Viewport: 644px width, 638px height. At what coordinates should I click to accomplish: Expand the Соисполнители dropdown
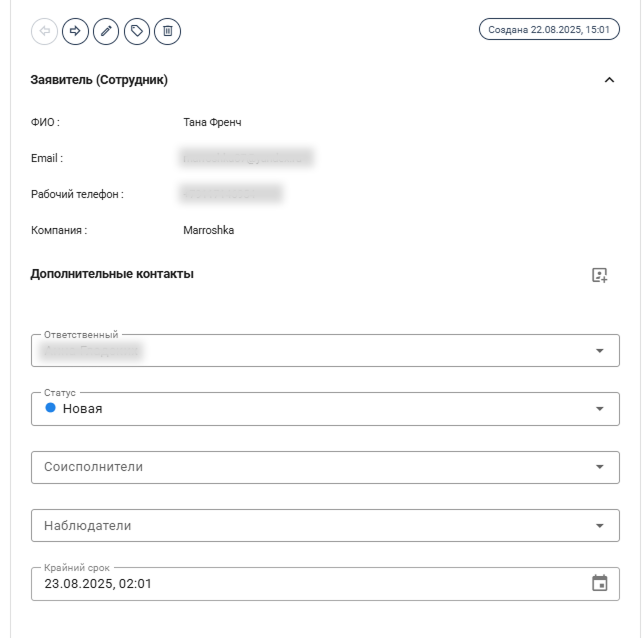[x=325, y=467]
